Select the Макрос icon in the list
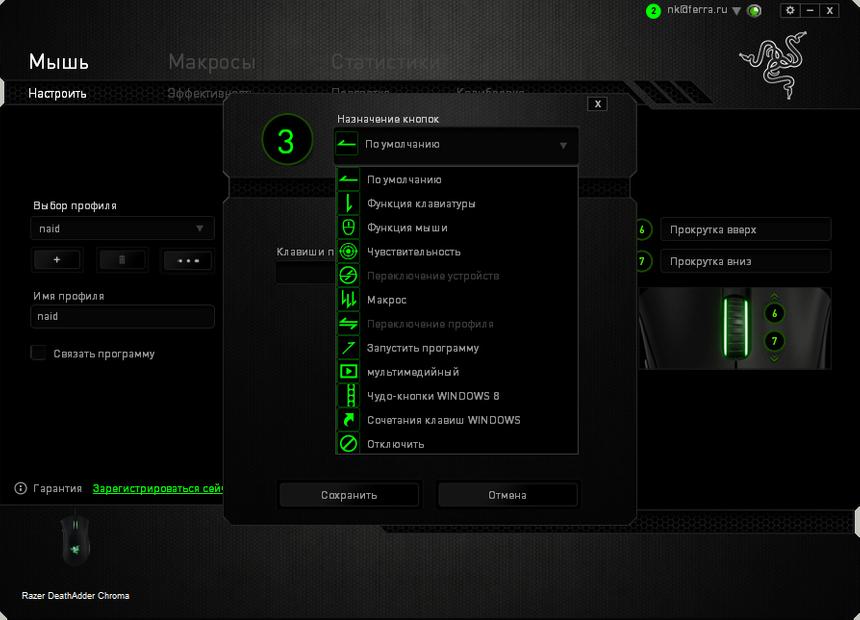Viewport: 860px width, 620px height. tap(348, 300)
